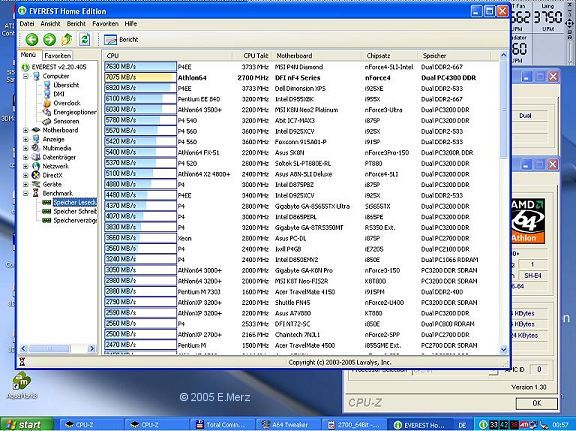Click the CPU column header
This screenshot has height=431, width=576.
pos(167,55)
